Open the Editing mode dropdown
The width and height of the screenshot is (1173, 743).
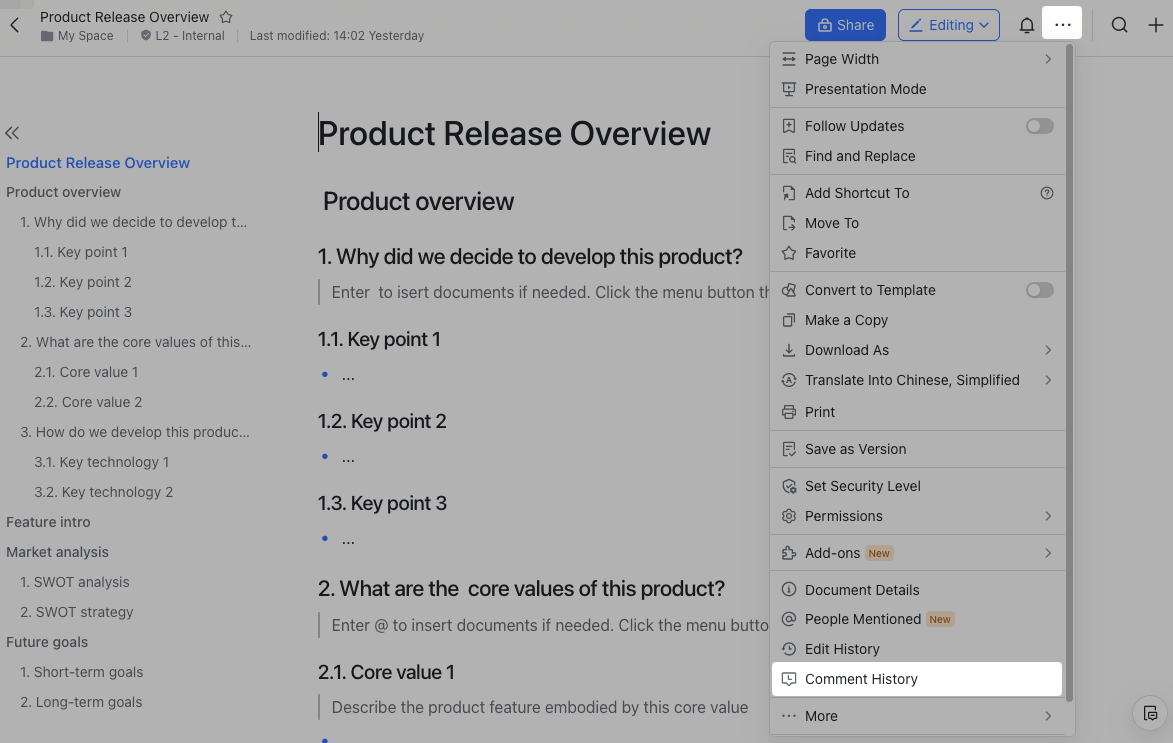pyautogui.click(x=949, y=25)
